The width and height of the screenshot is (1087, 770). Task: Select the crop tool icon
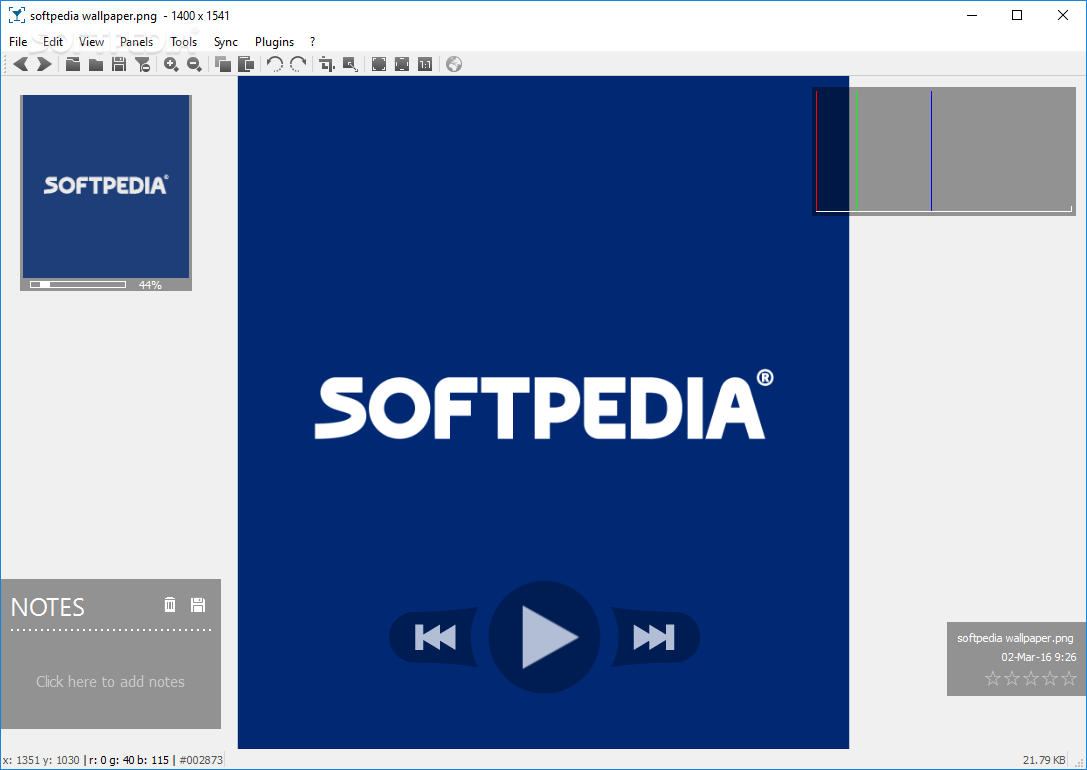pyautogui.click(x=327, y=64)
